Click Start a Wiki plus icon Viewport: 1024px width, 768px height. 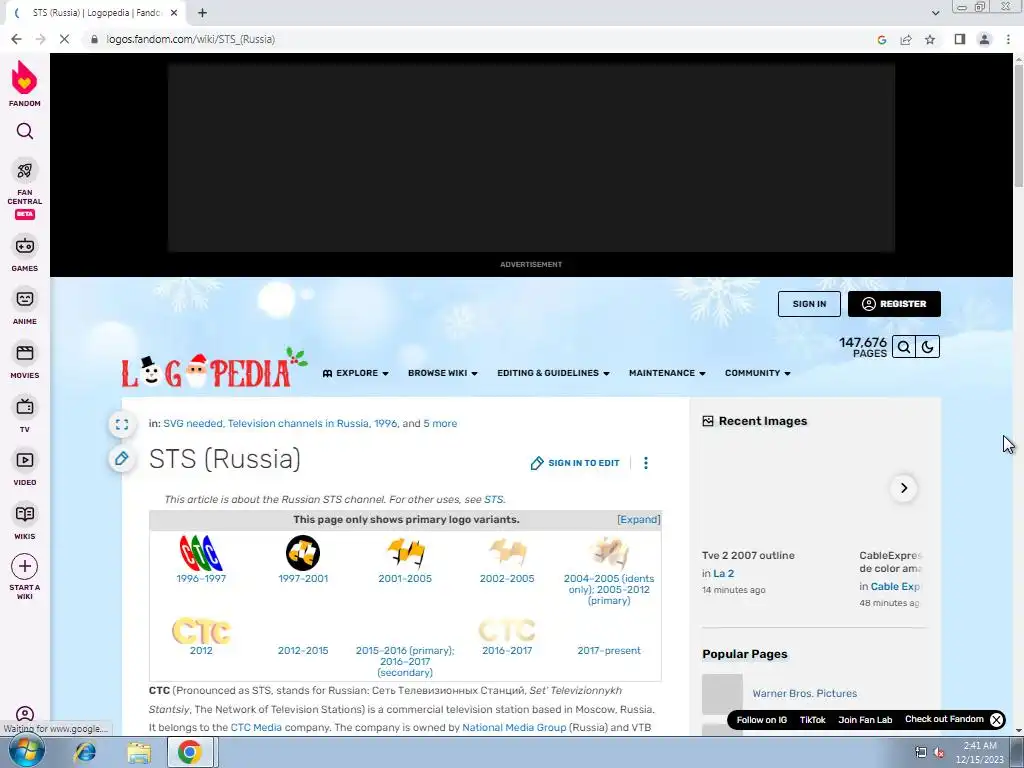pos(25,566)
